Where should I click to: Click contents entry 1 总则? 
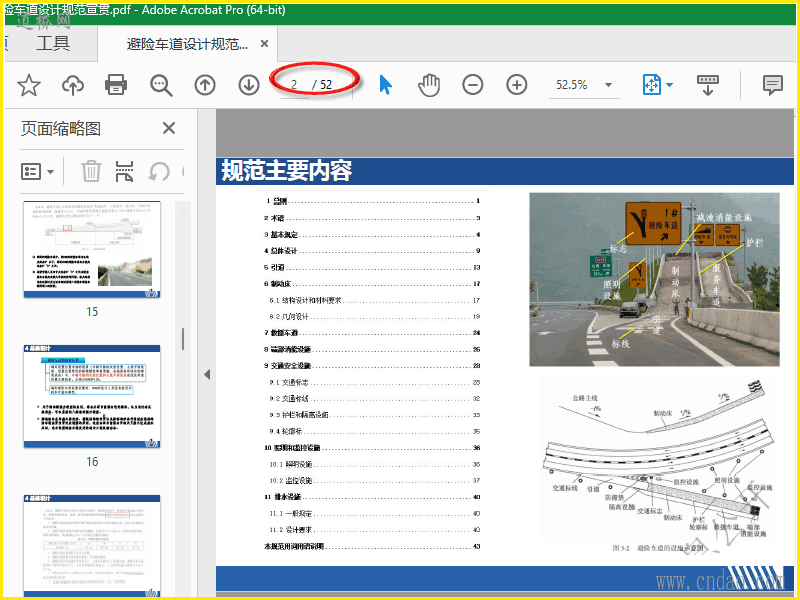372,201
